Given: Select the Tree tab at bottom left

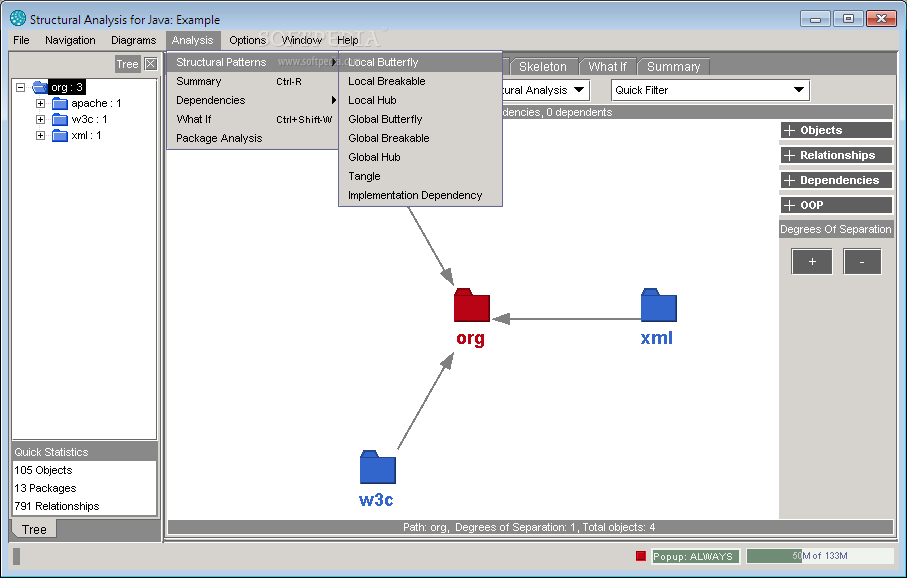Looking at the screenshot, I should click(34, 529).
